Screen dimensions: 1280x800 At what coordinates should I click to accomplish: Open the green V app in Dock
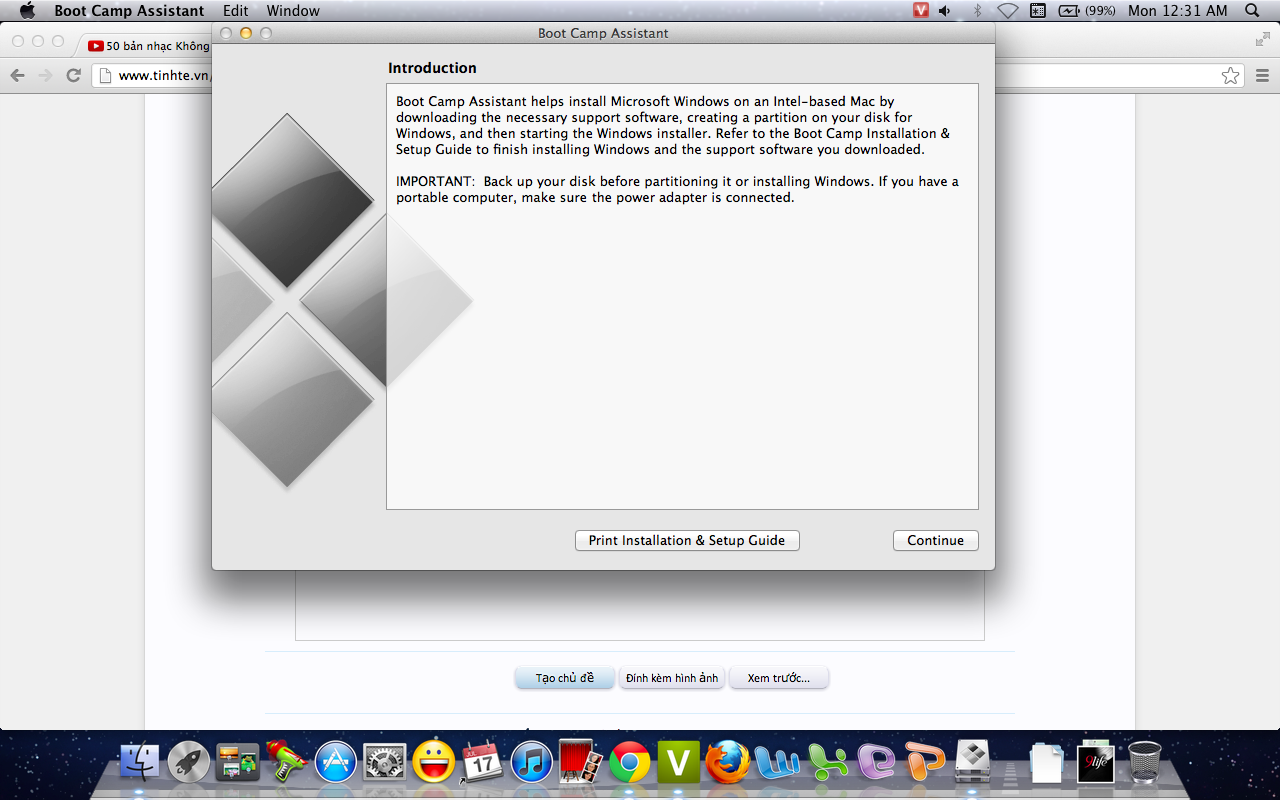pos(679,763)
